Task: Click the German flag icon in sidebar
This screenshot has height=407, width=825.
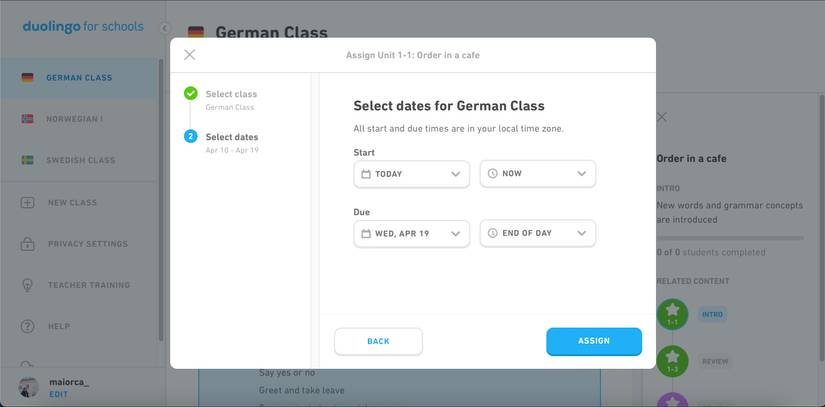Action: [x=27, y=78]
